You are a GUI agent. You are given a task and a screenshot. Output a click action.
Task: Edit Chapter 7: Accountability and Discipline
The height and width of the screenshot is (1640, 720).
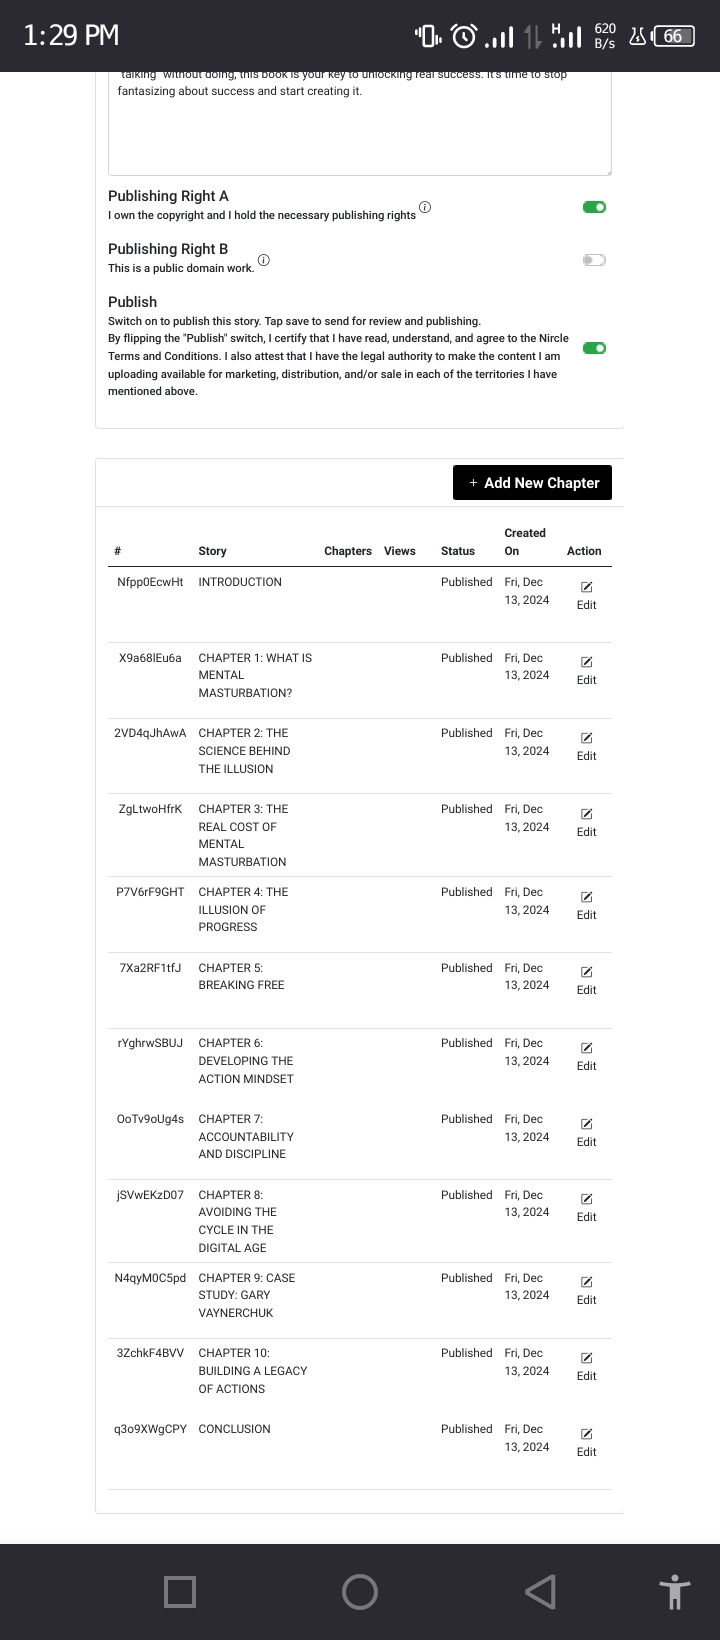point(587,1124)
